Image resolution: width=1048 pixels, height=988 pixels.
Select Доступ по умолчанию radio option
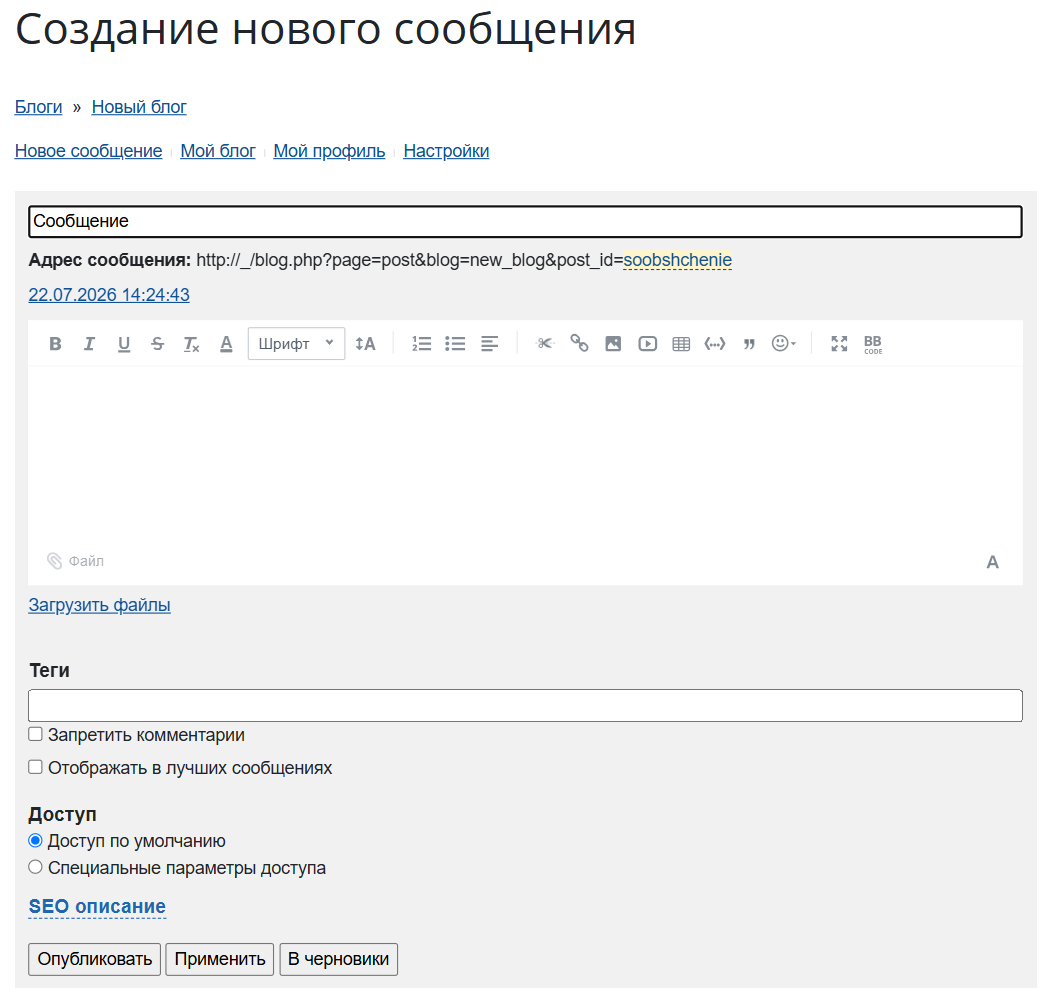(35, 840)
